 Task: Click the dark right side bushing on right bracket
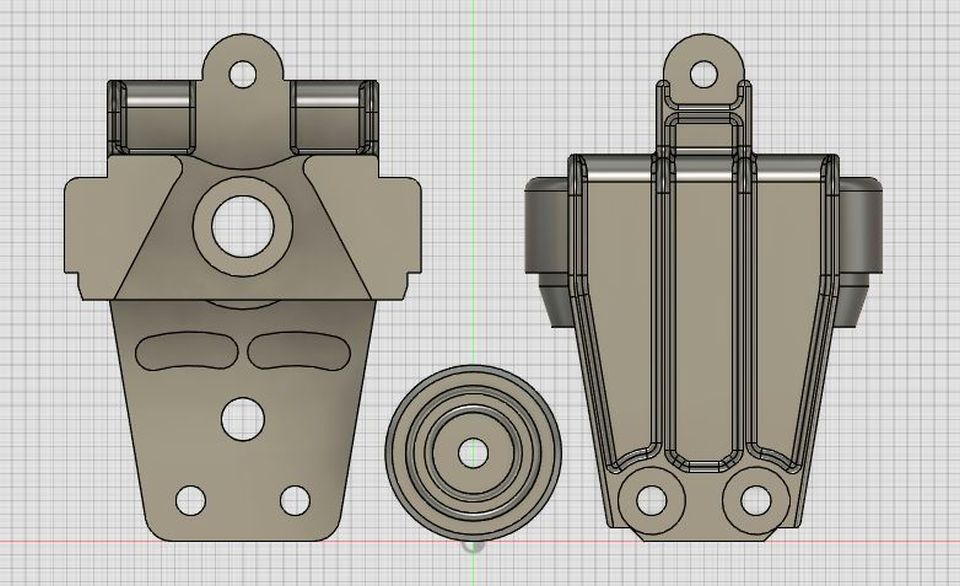coord(862,232)
